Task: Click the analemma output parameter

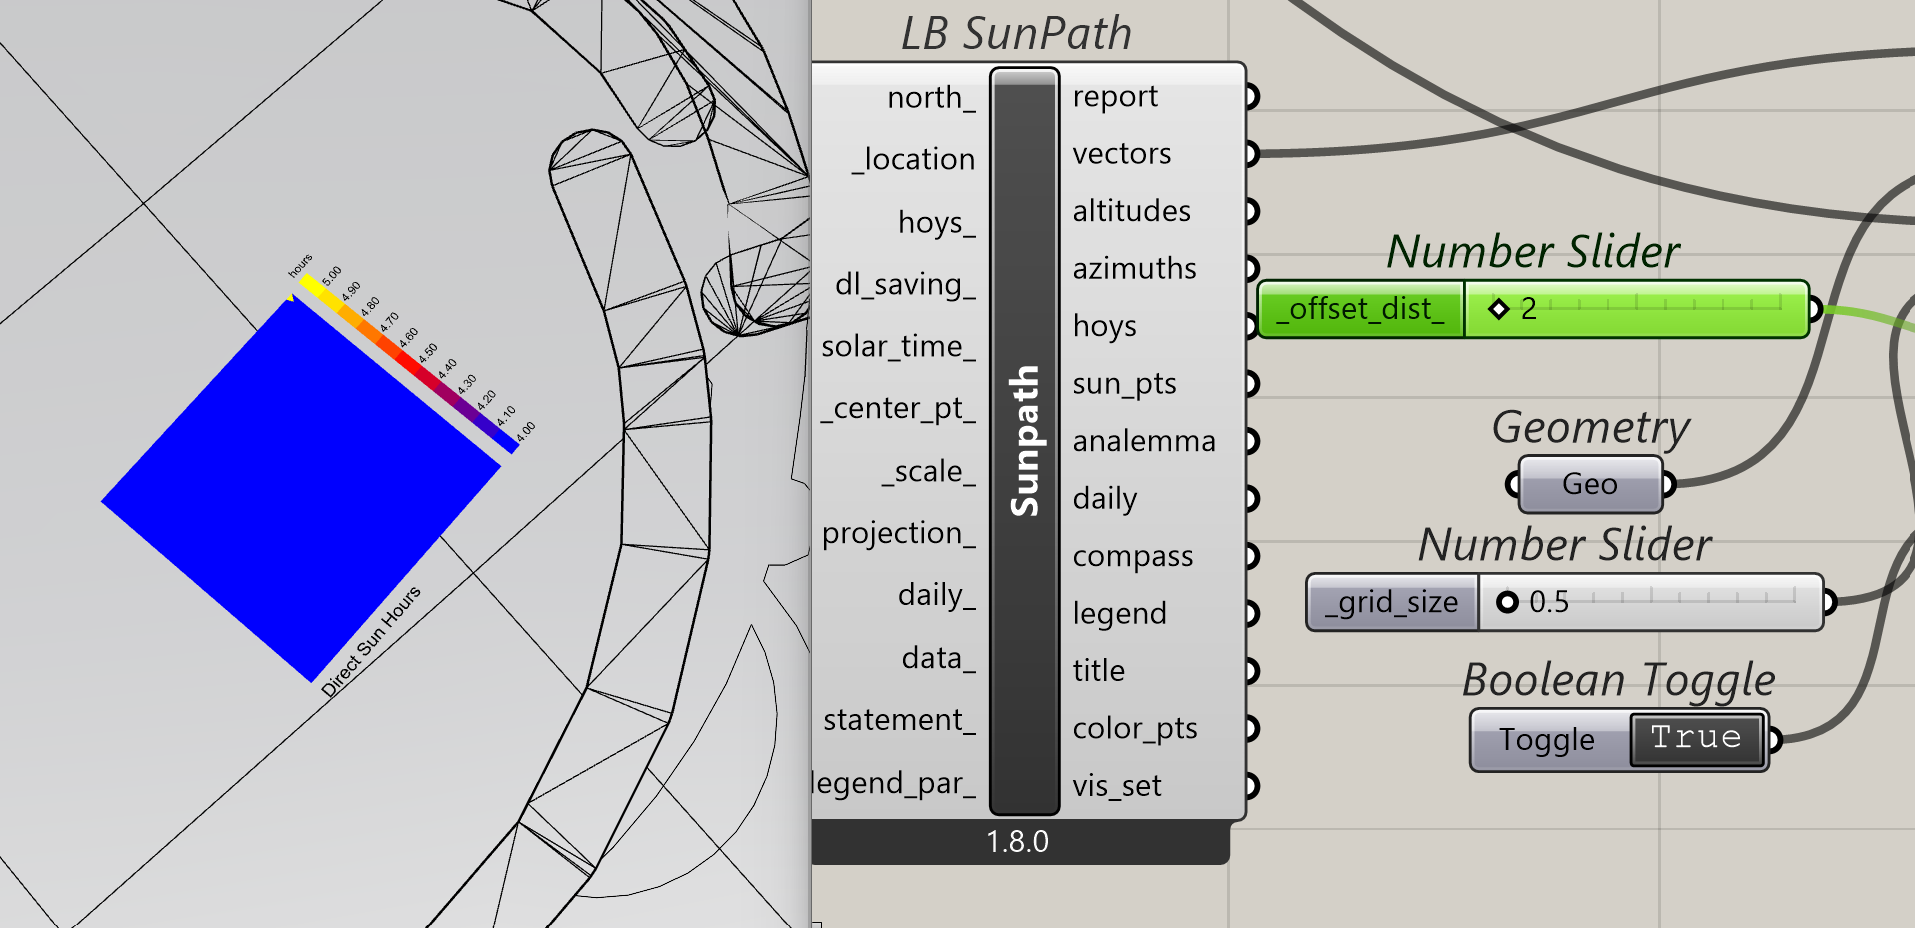Action: point(1144,442)
